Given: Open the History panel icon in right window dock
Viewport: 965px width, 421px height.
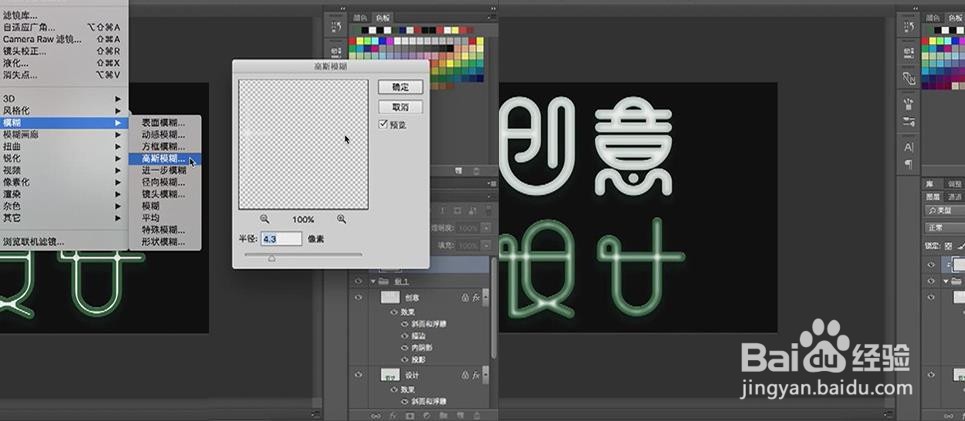Looking at the screenshot, I should pos(908,26).
